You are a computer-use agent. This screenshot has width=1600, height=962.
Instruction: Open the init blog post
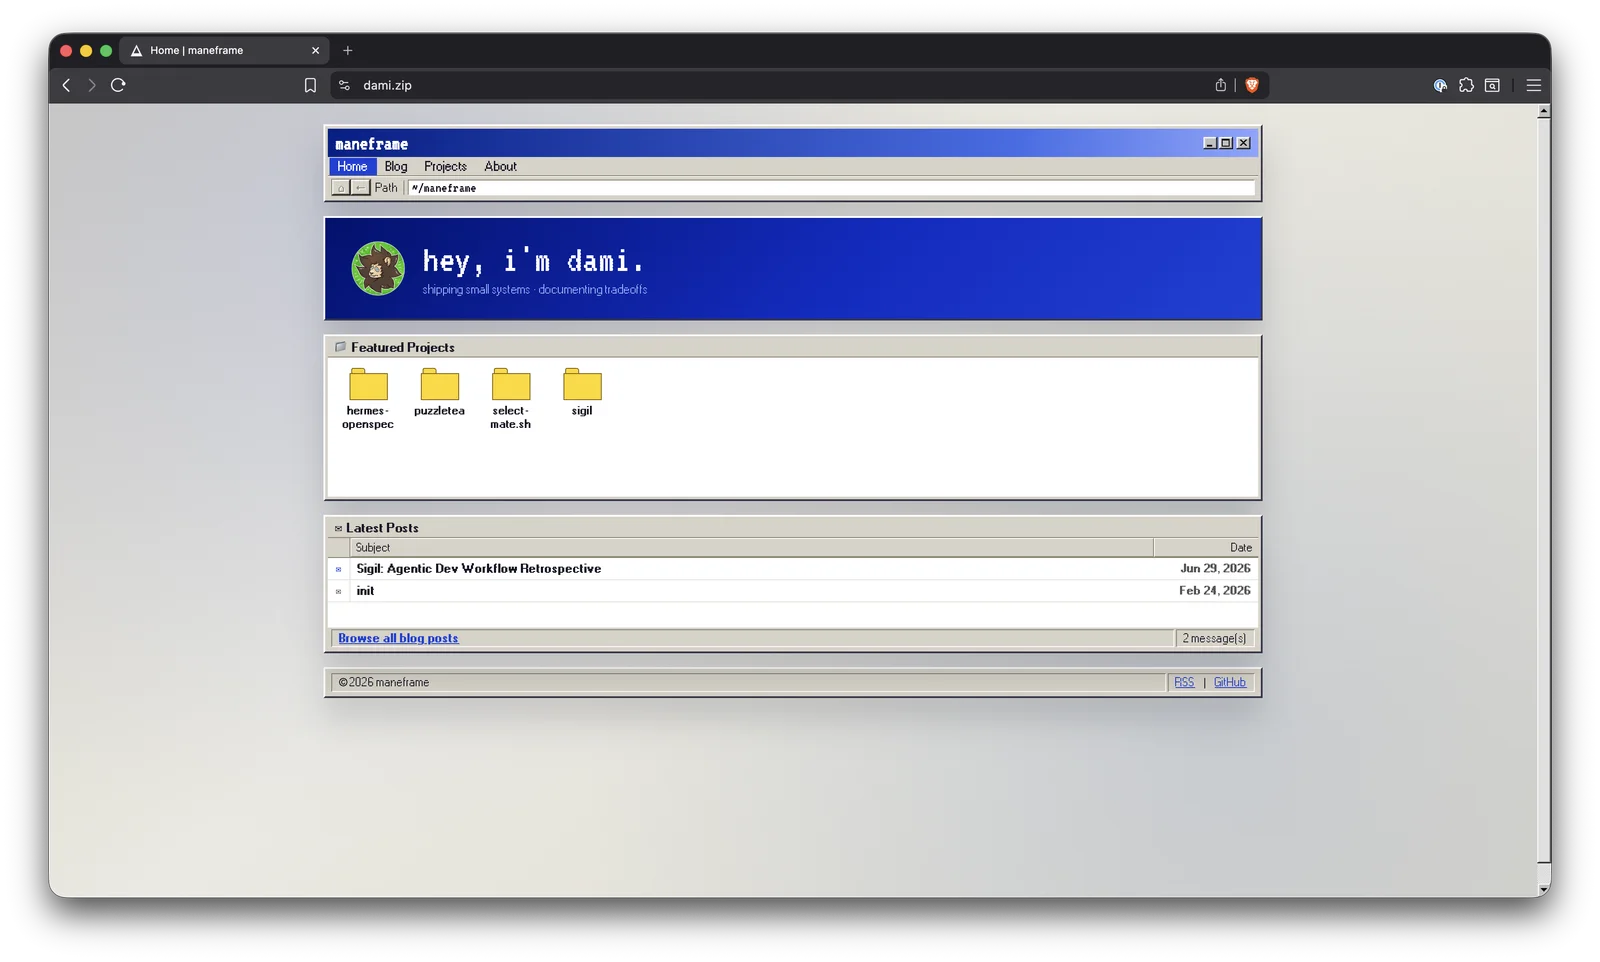(x=365, y=591)
